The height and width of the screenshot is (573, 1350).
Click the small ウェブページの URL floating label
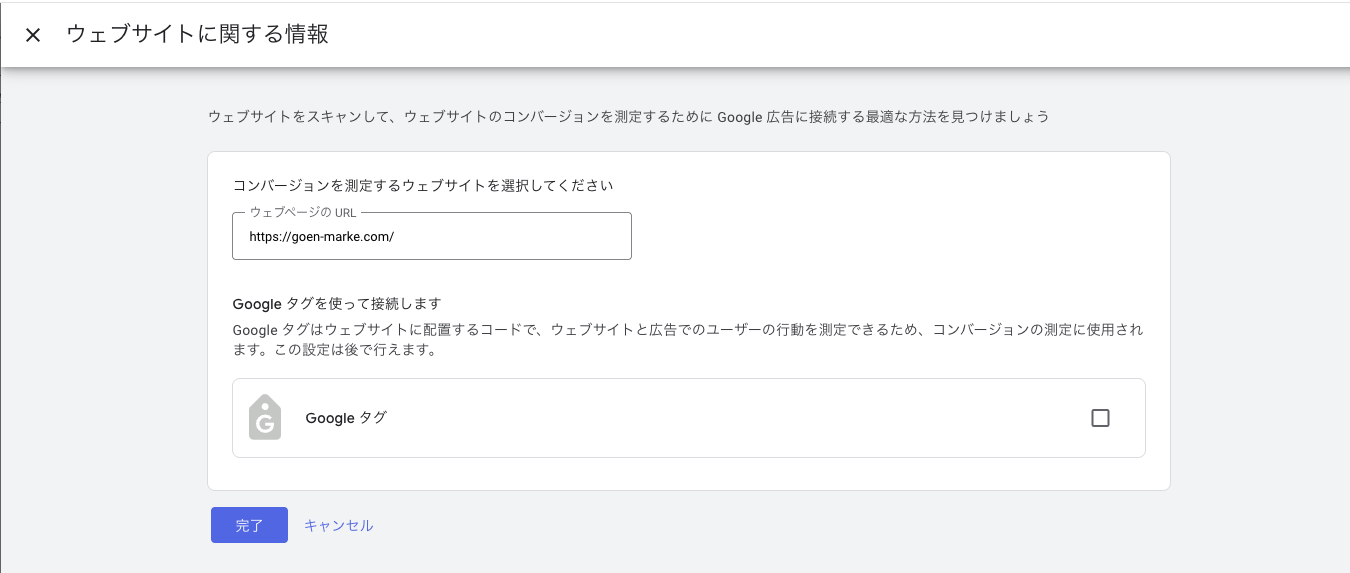(x=302, y=213)
